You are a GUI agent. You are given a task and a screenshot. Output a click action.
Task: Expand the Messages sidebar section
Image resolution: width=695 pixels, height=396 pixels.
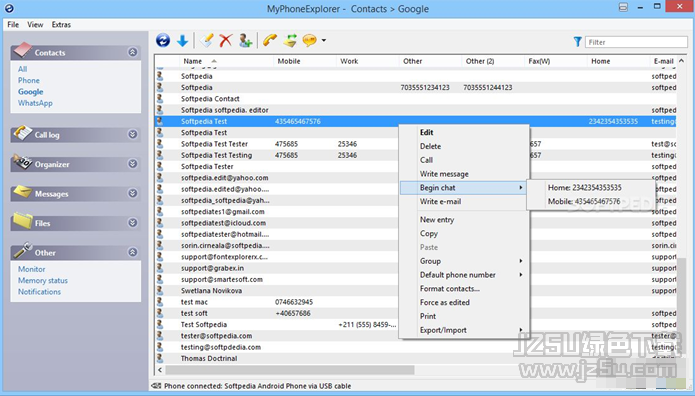[x=133, y=193]
